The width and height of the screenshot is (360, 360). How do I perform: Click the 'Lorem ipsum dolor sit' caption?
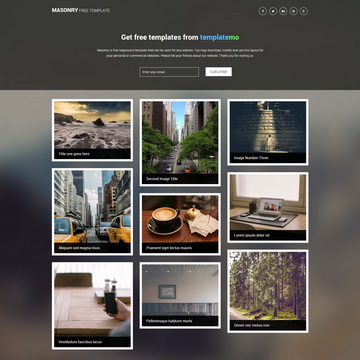(x=252, y=235)
